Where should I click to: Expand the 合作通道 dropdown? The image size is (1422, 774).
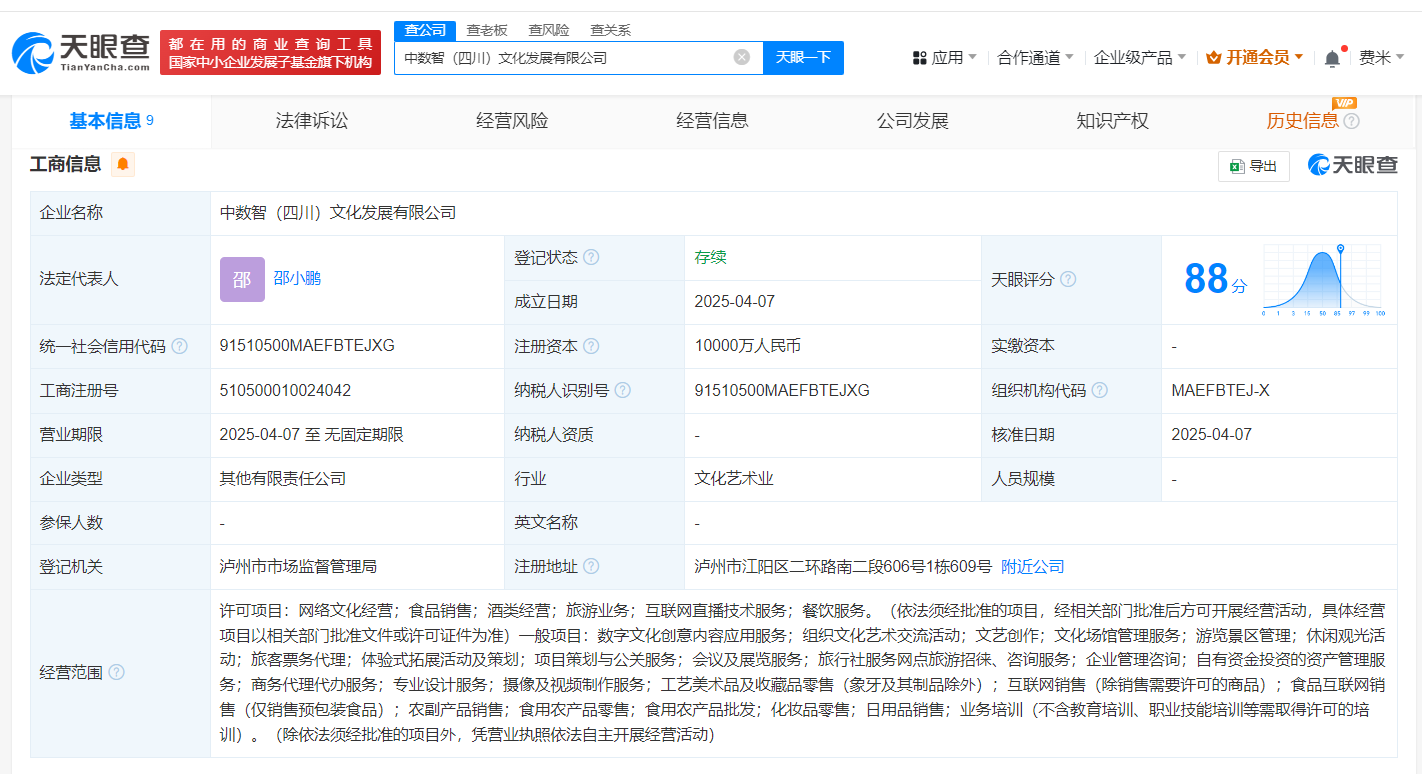pyautogui.click(x=1035, y=58)
